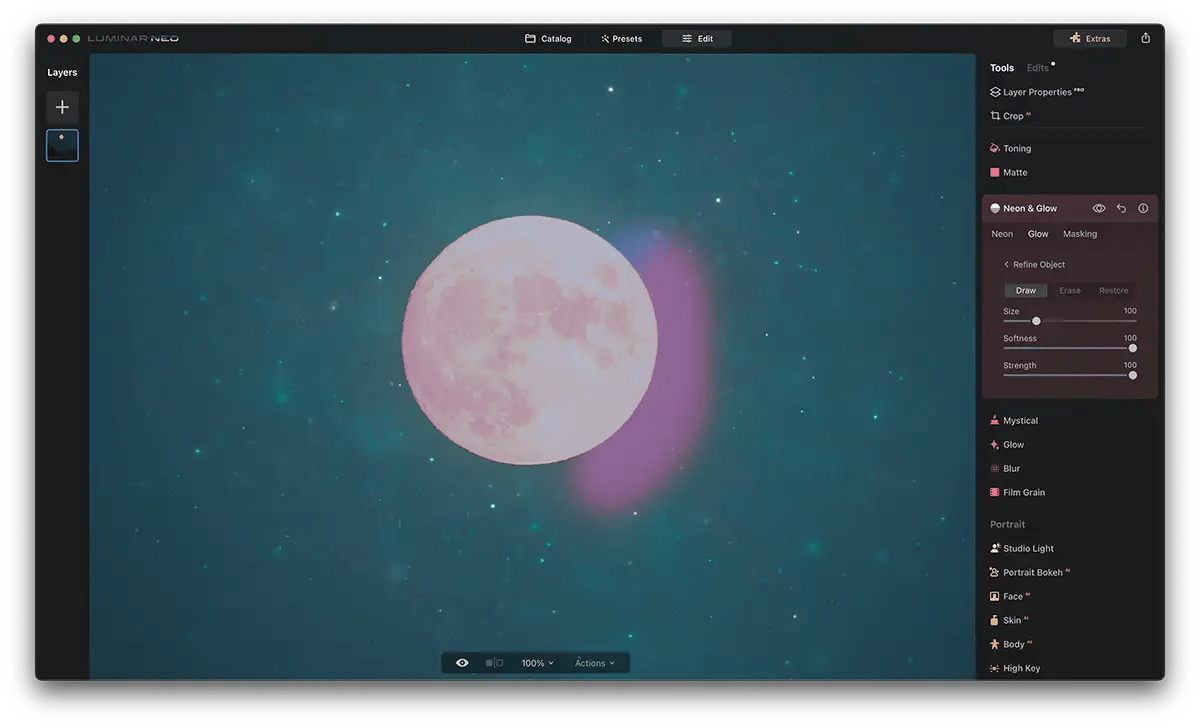The image size is (1200, 727).
Task: Open the Studio Light tool
Action: click(x=1021, y=549)
